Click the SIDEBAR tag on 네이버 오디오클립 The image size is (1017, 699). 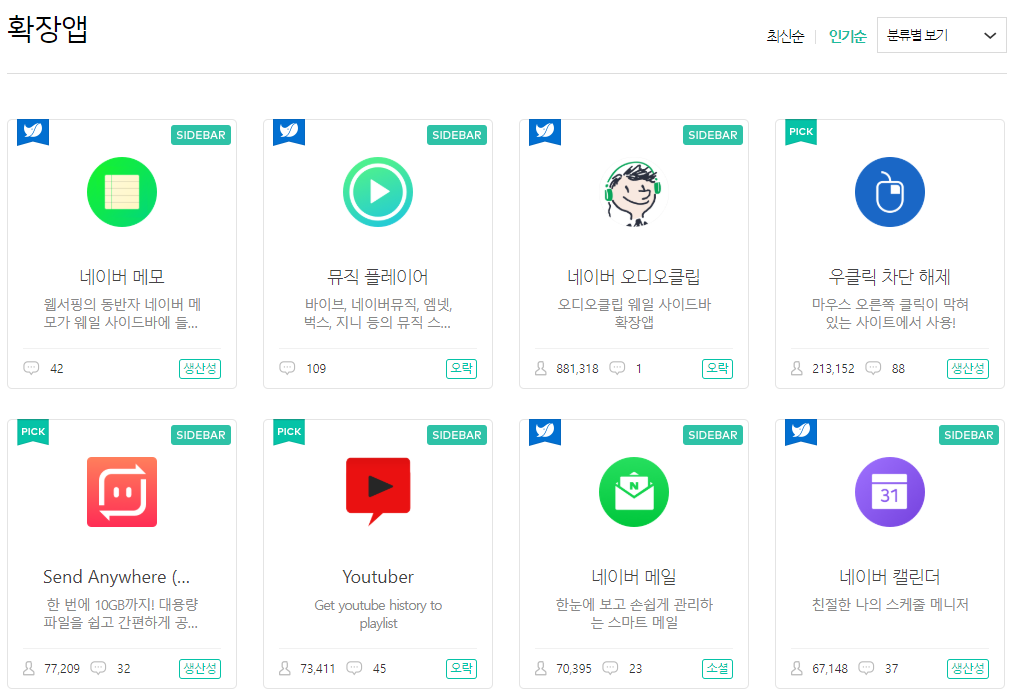pyautogui.click(x=713, y=135)
